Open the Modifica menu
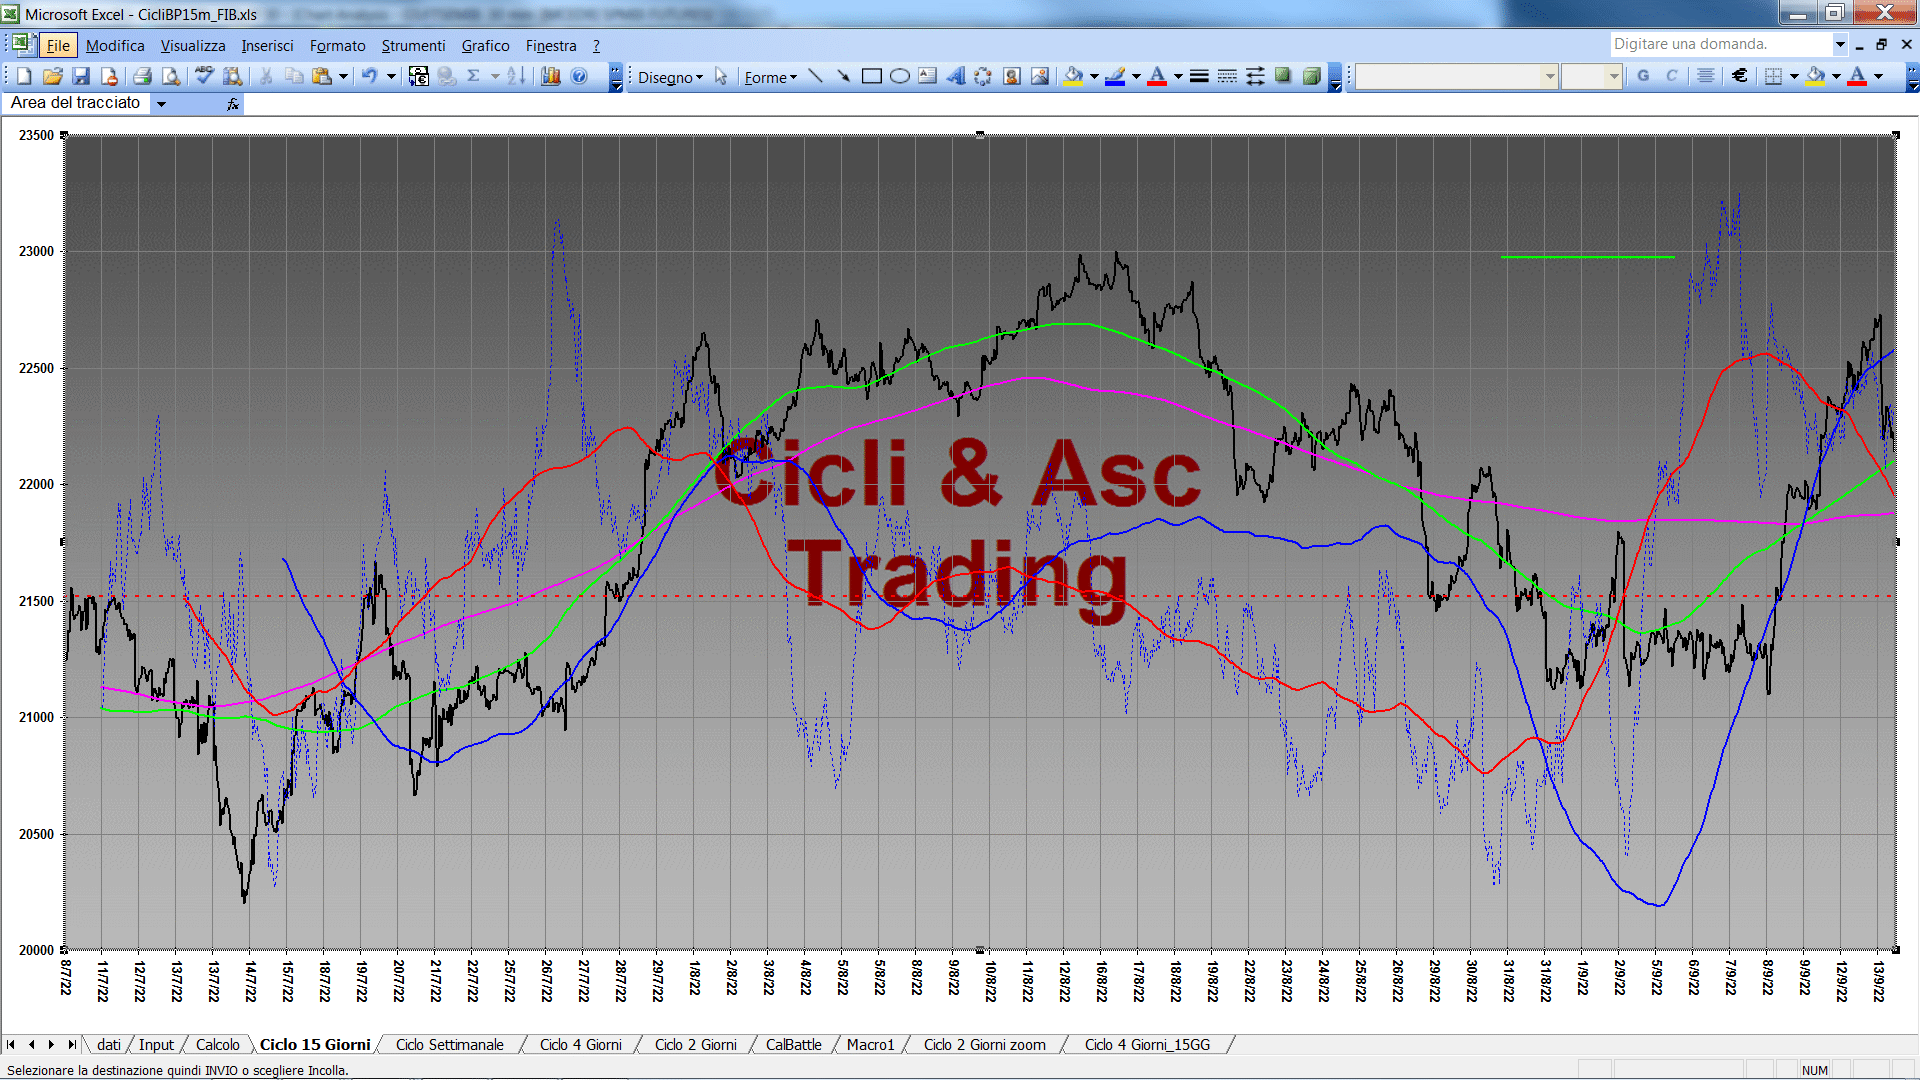Viewport: 1920px width, 1080px height. click(115, 45)
